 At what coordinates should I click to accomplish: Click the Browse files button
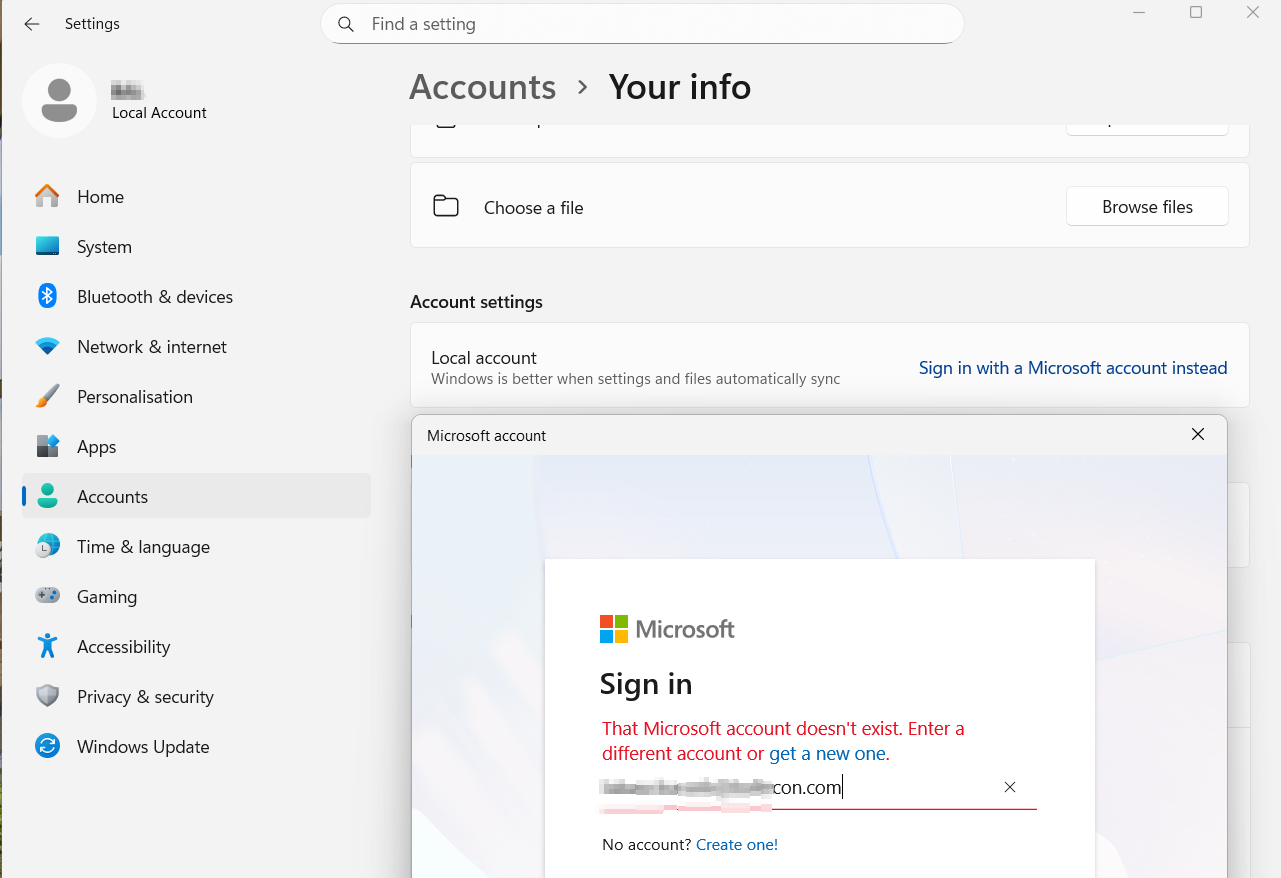(x=1147, y=207)
